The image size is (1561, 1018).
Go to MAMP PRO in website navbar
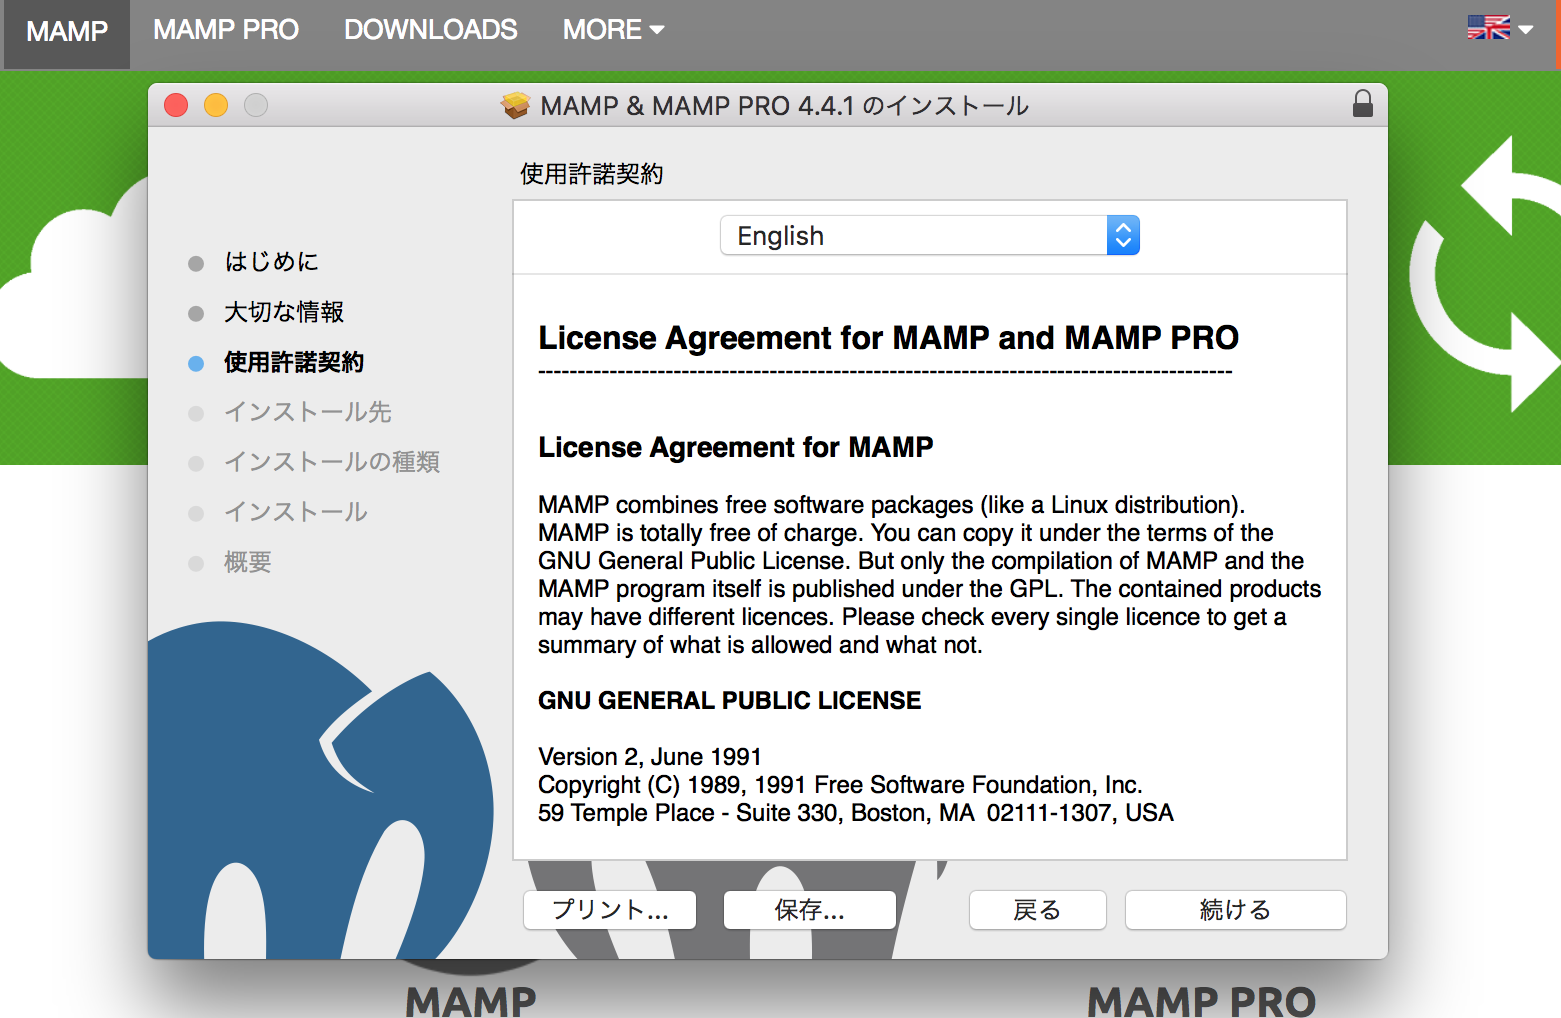[x=226, y=30]
